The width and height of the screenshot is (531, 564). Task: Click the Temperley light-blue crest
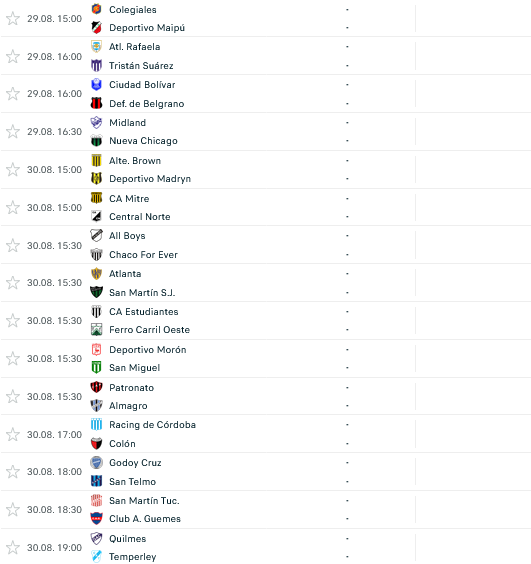coord(96,556)
